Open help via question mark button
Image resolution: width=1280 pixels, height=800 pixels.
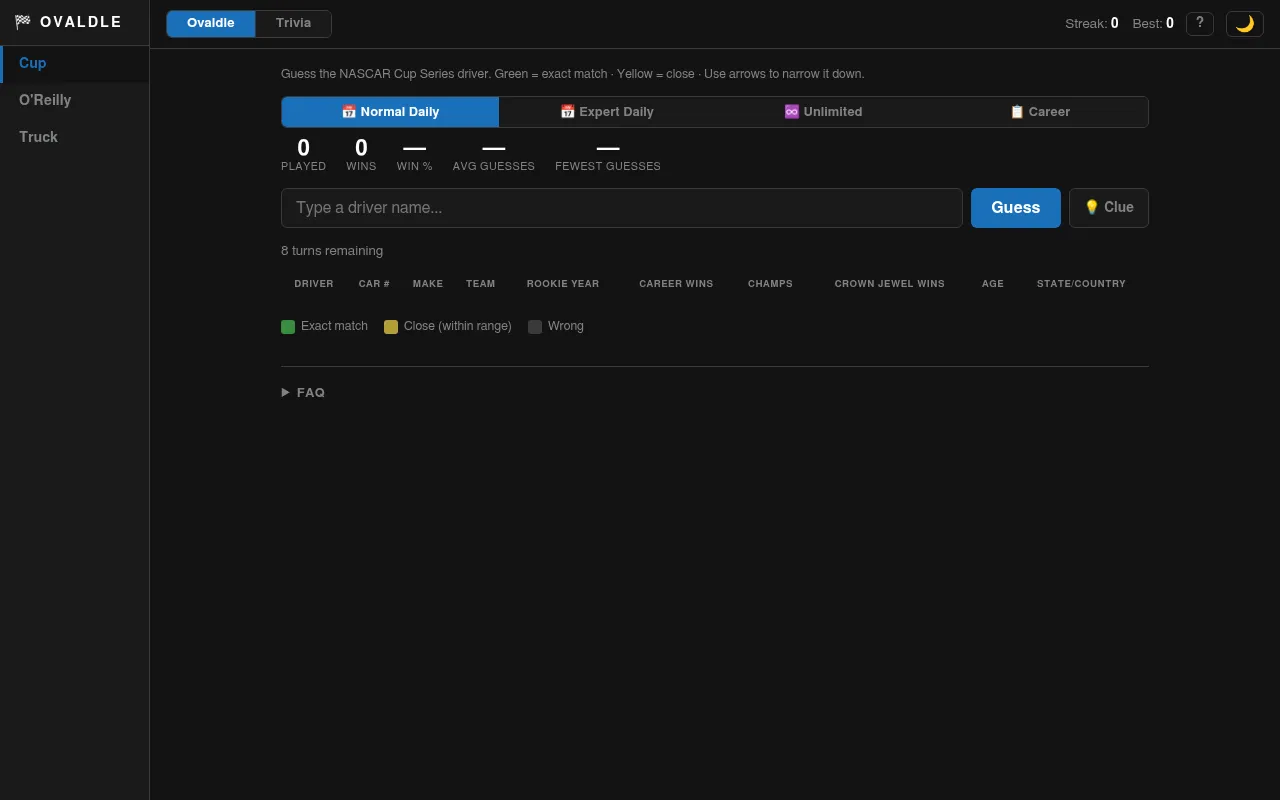[x=1200, y=24]
